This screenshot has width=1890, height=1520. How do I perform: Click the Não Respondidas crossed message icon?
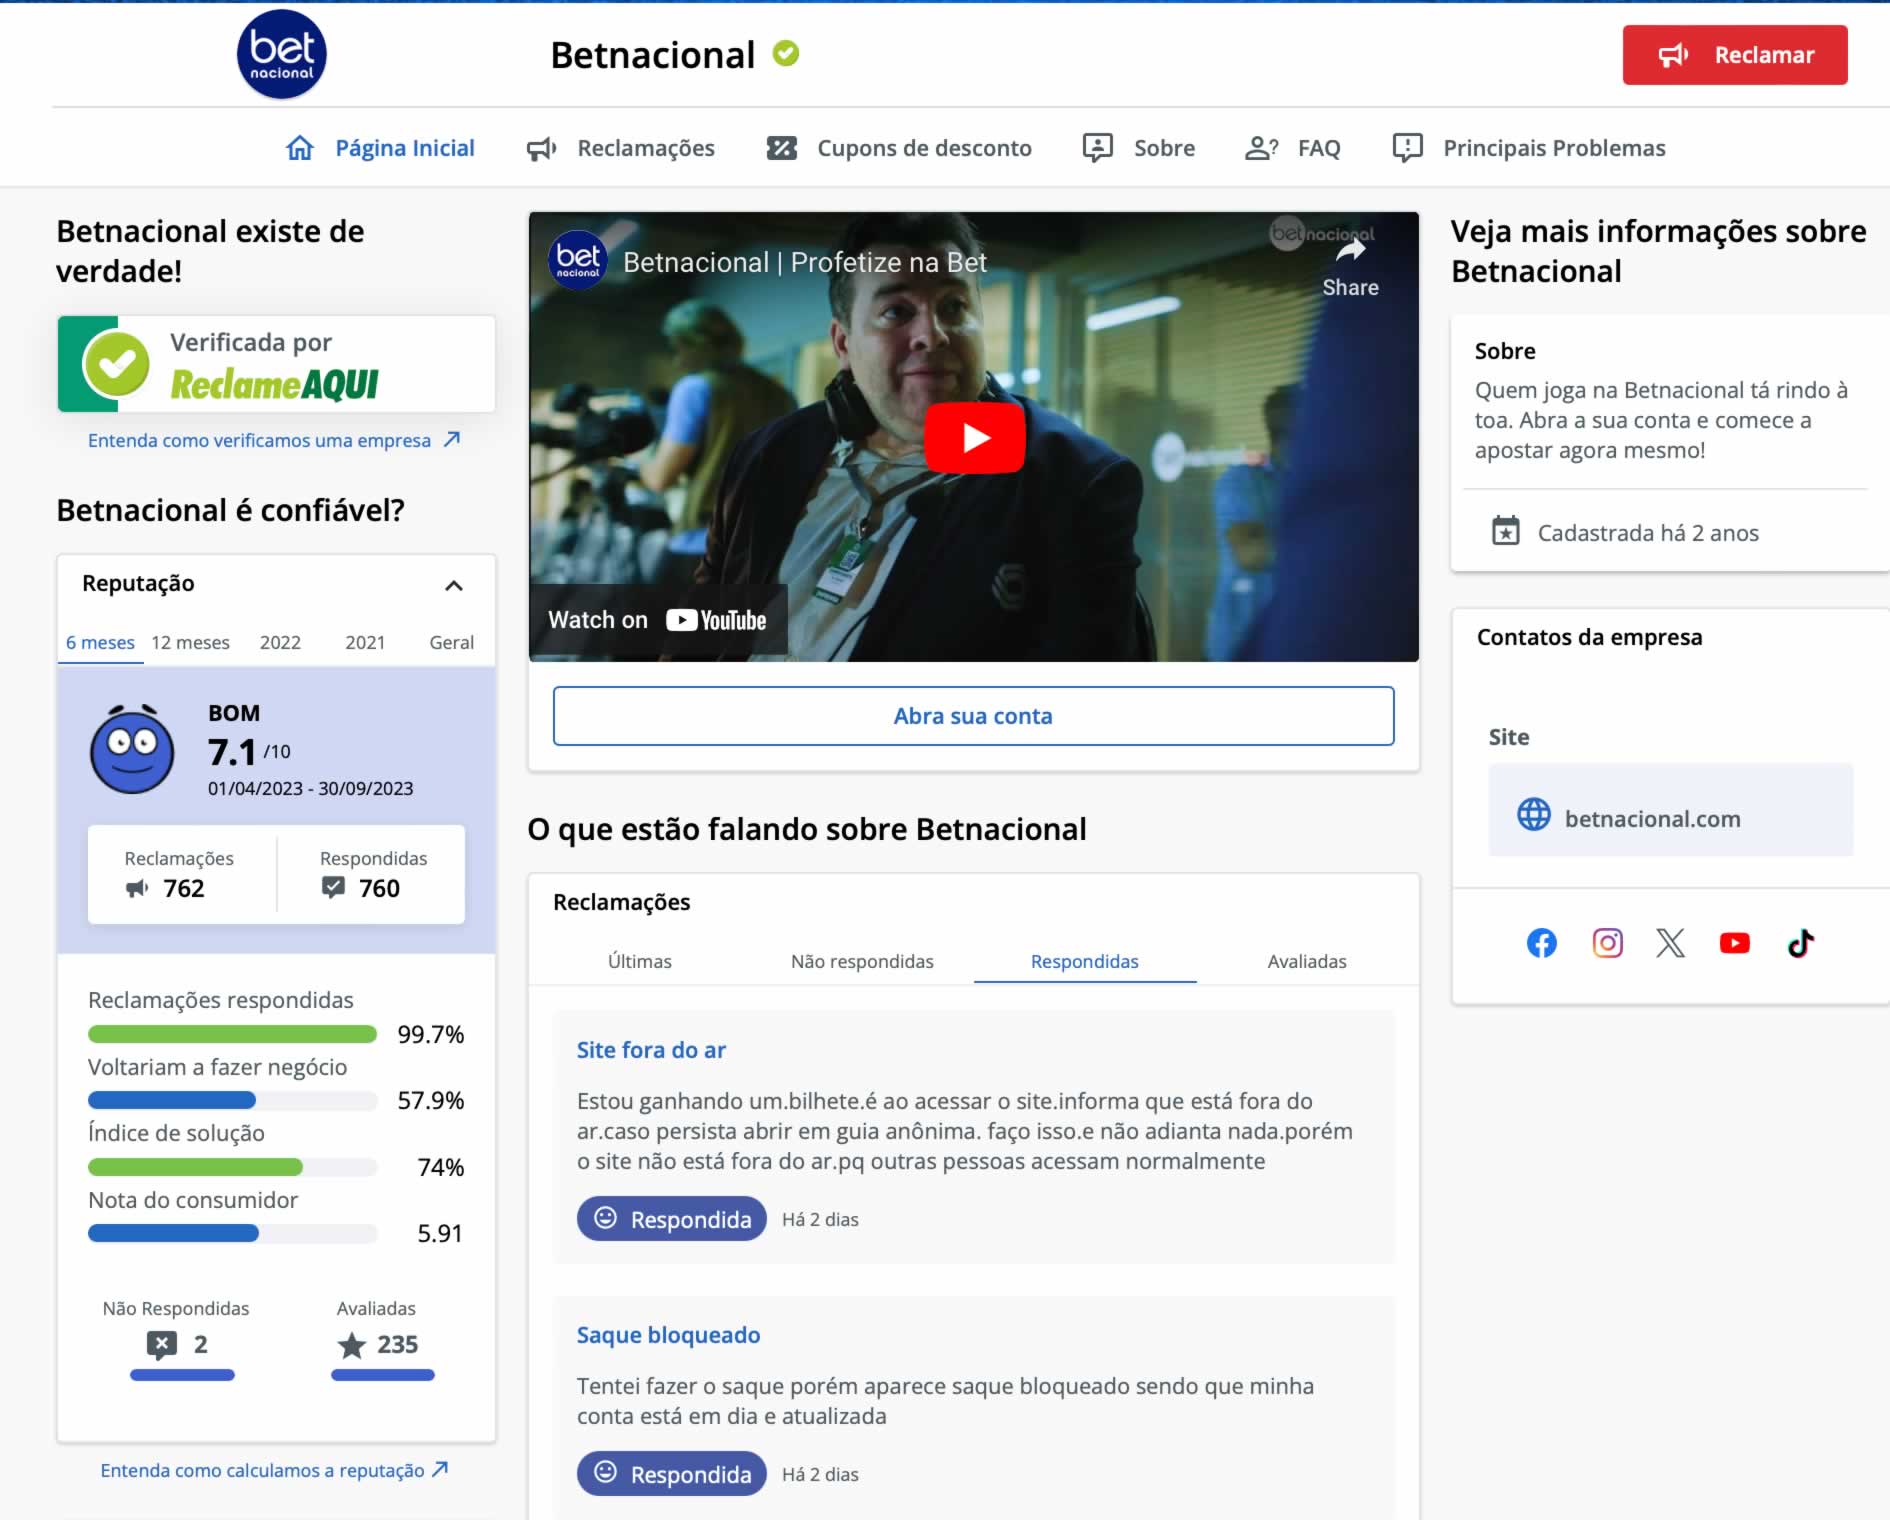point(161,1345)
